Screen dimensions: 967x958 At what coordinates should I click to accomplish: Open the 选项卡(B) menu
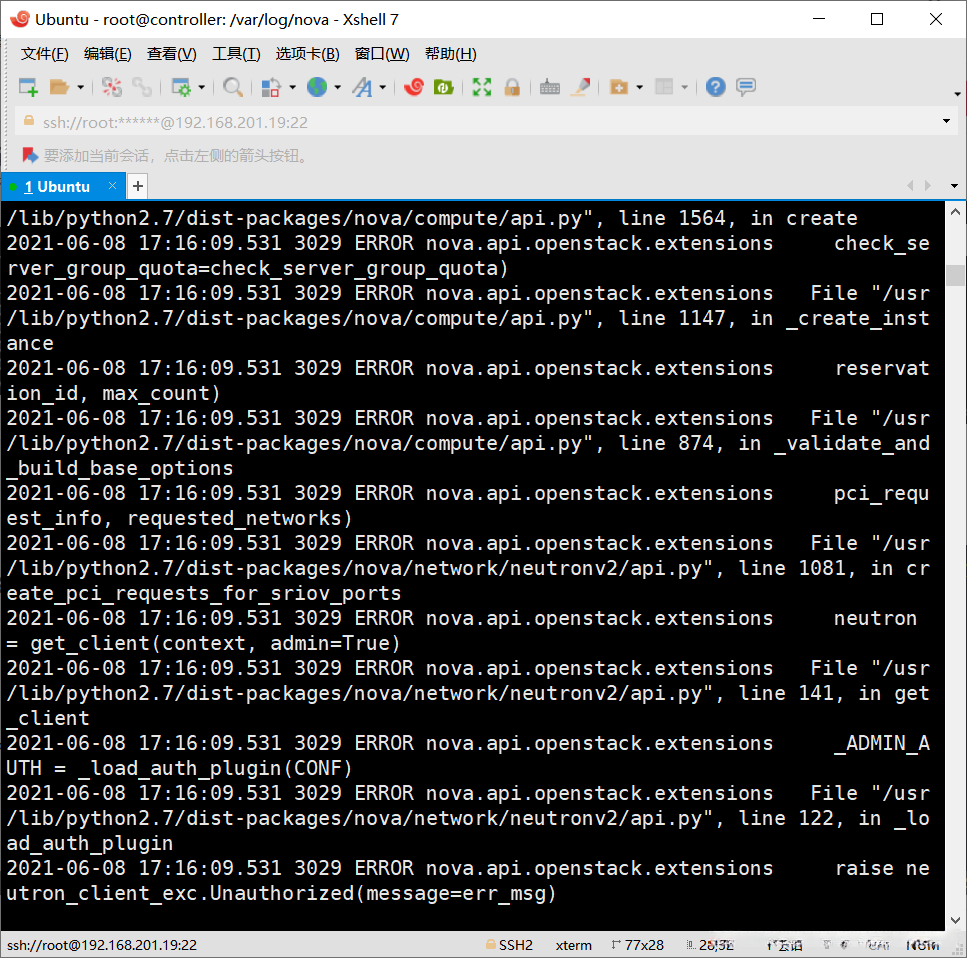pos(307,54)
